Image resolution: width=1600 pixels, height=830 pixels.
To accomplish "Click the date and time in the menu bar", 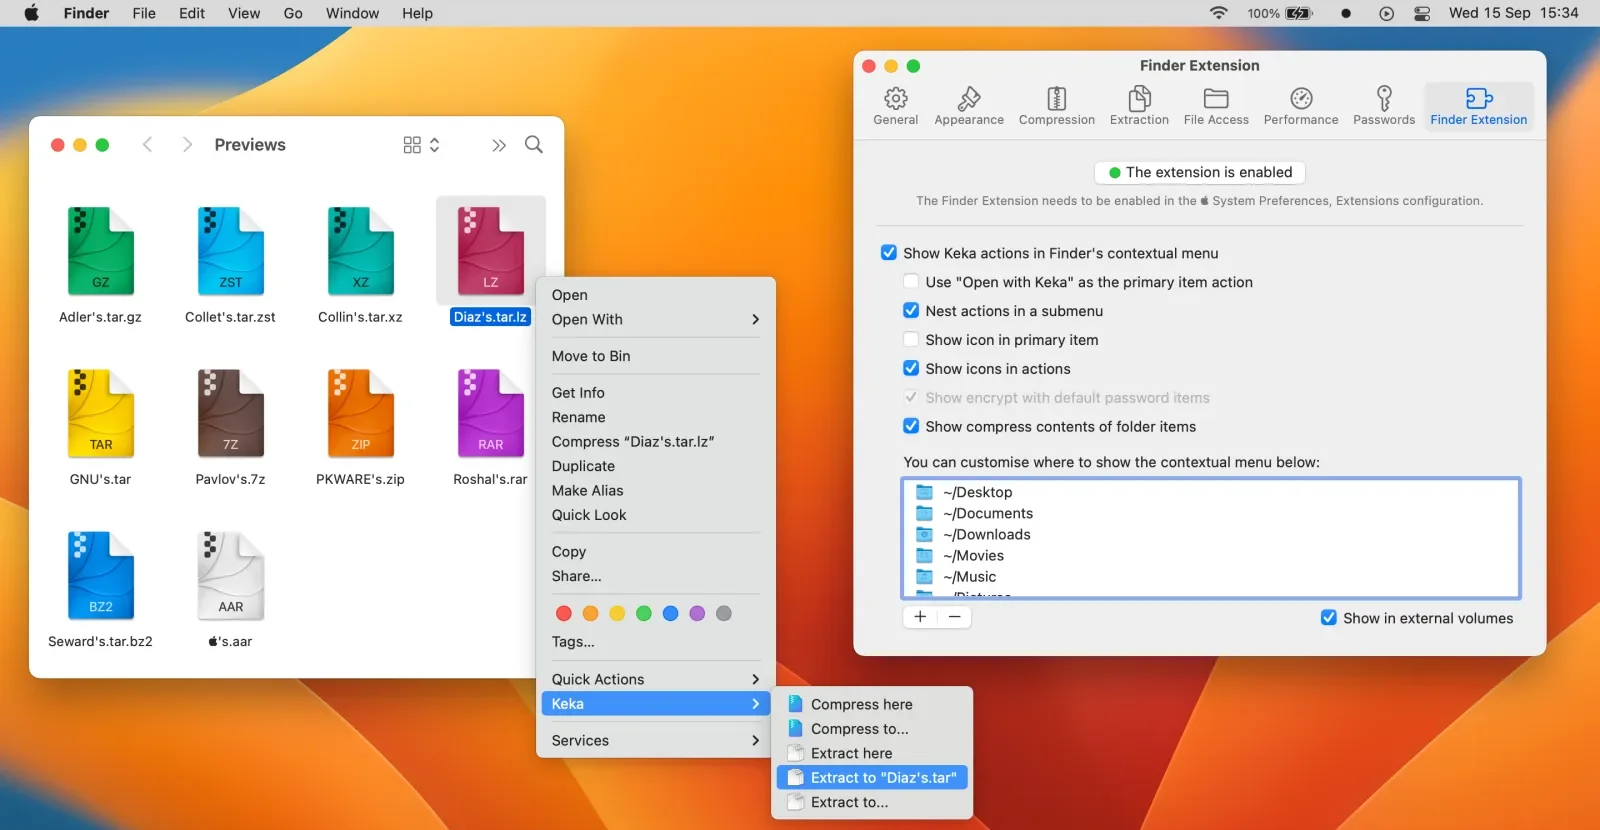I will pos(1513,13).
